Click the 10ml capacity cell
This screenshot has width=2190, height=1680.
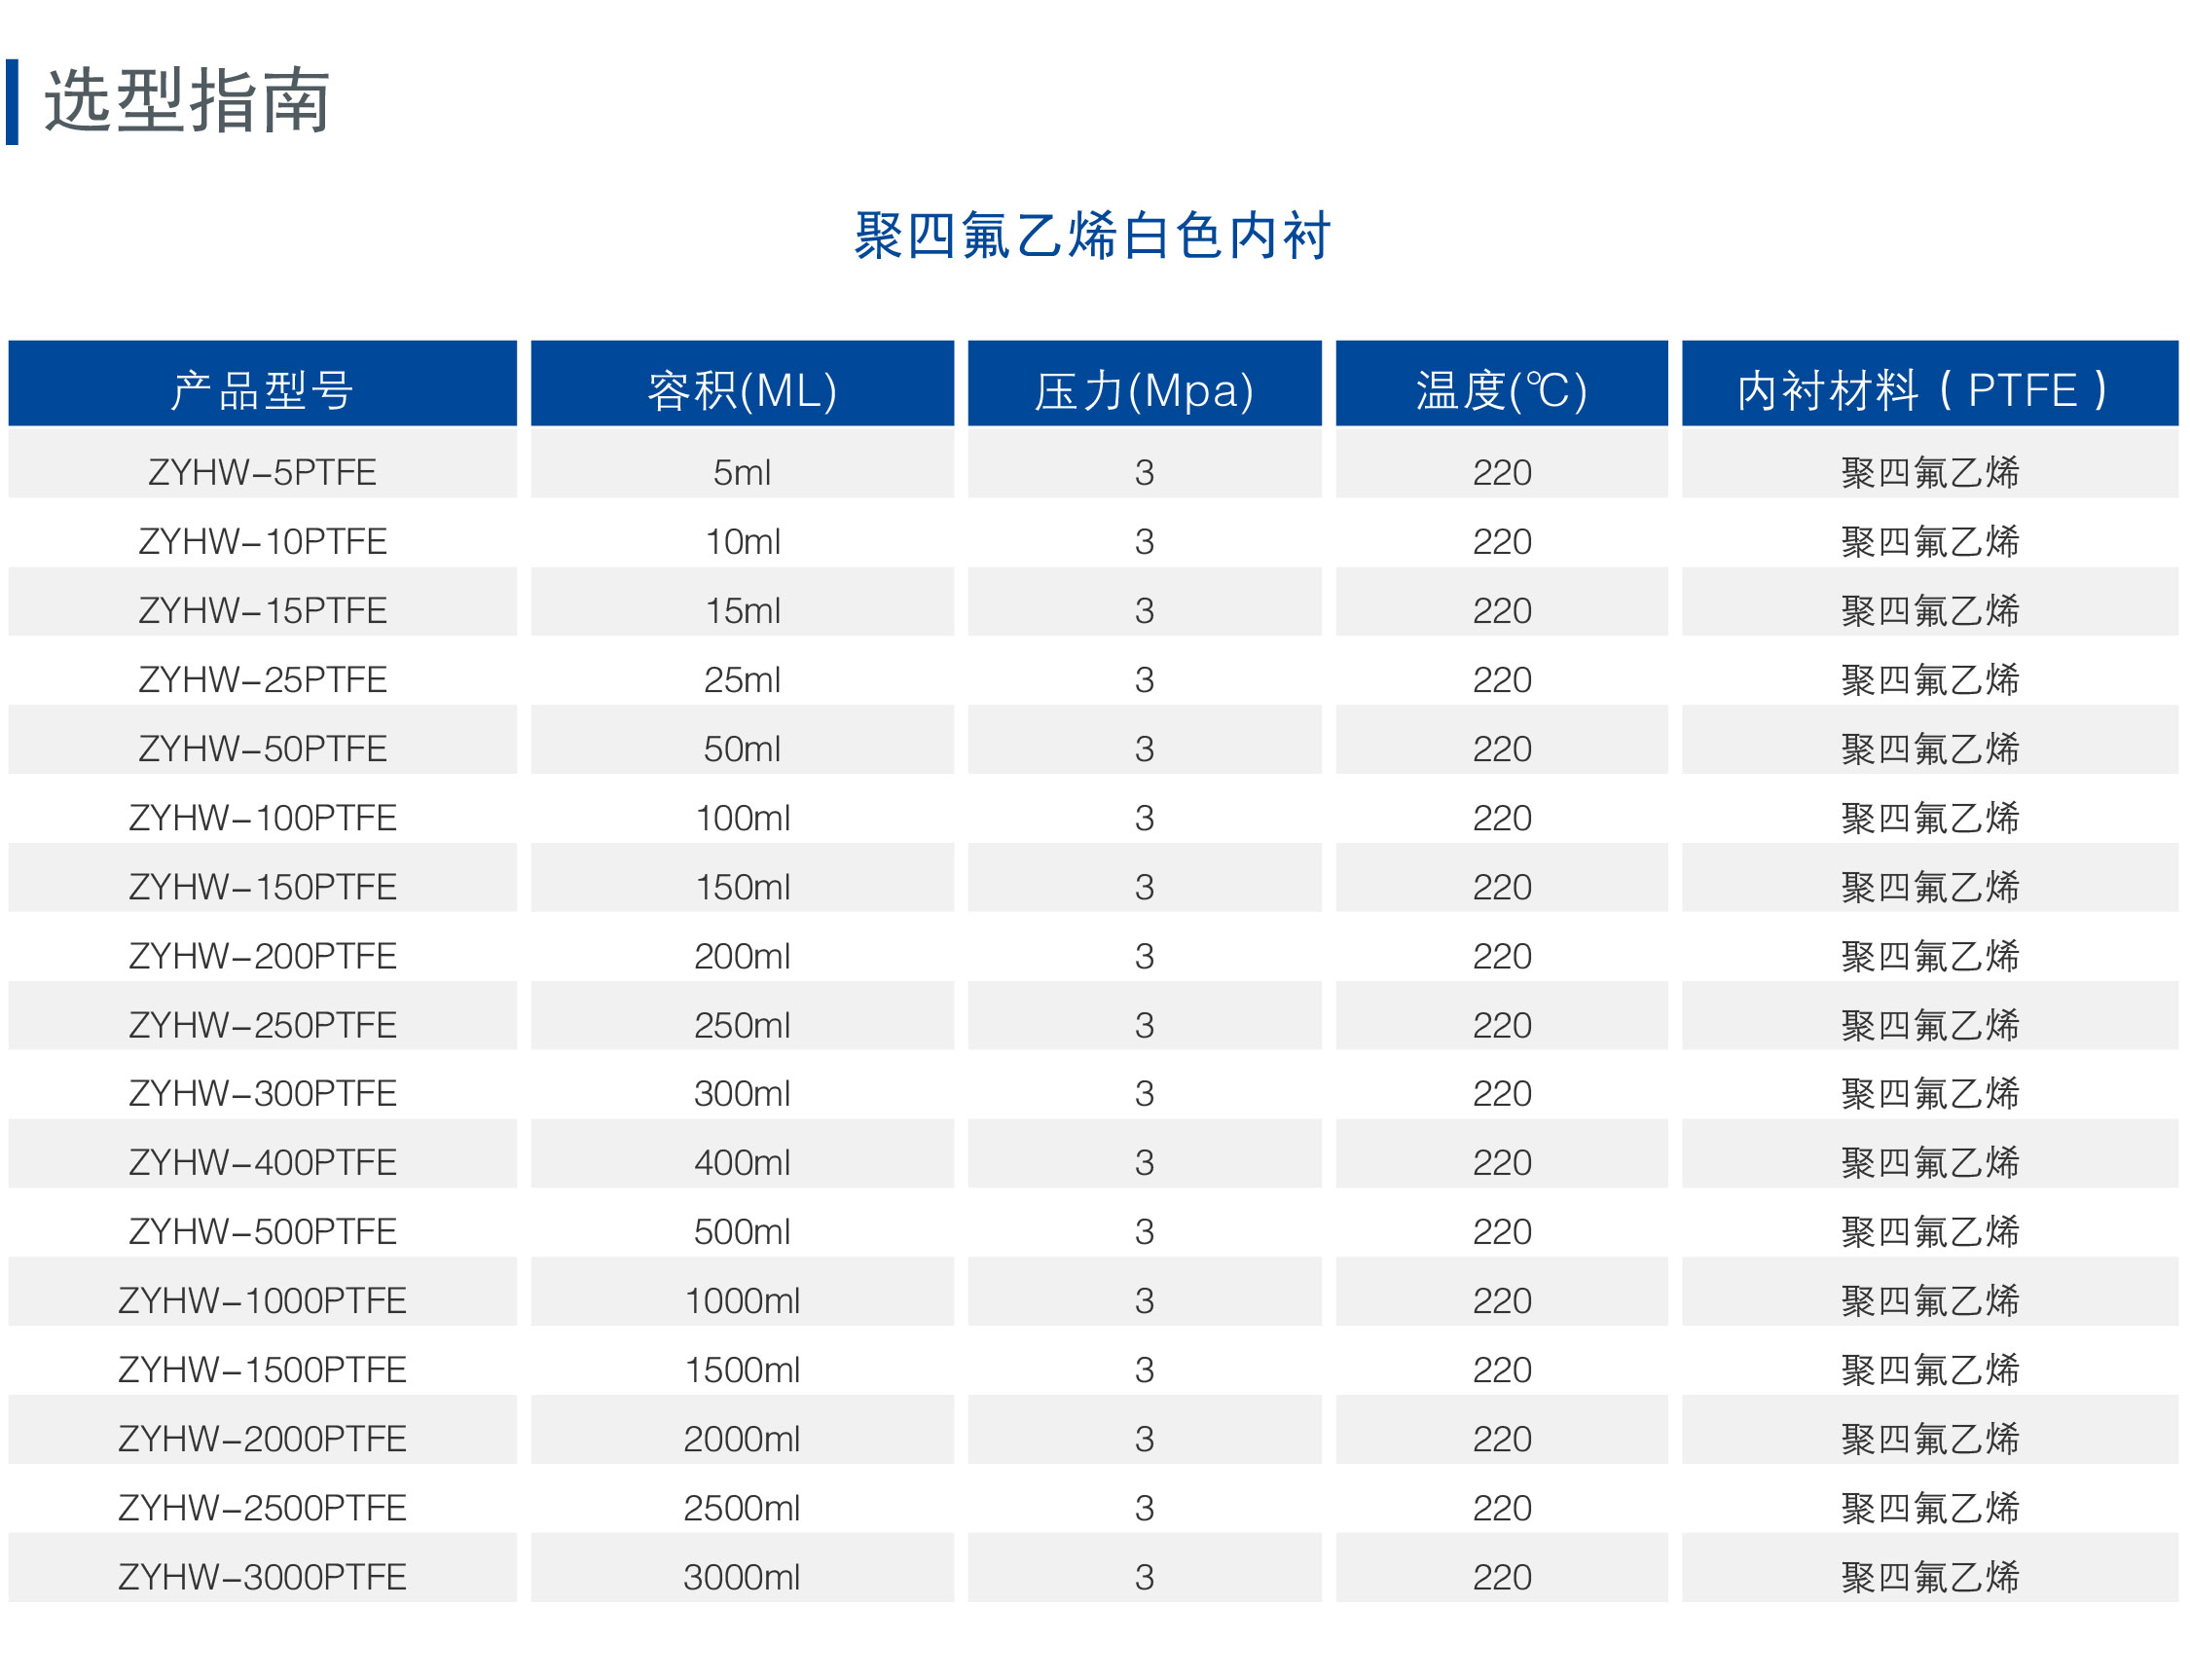click(742, 542)
